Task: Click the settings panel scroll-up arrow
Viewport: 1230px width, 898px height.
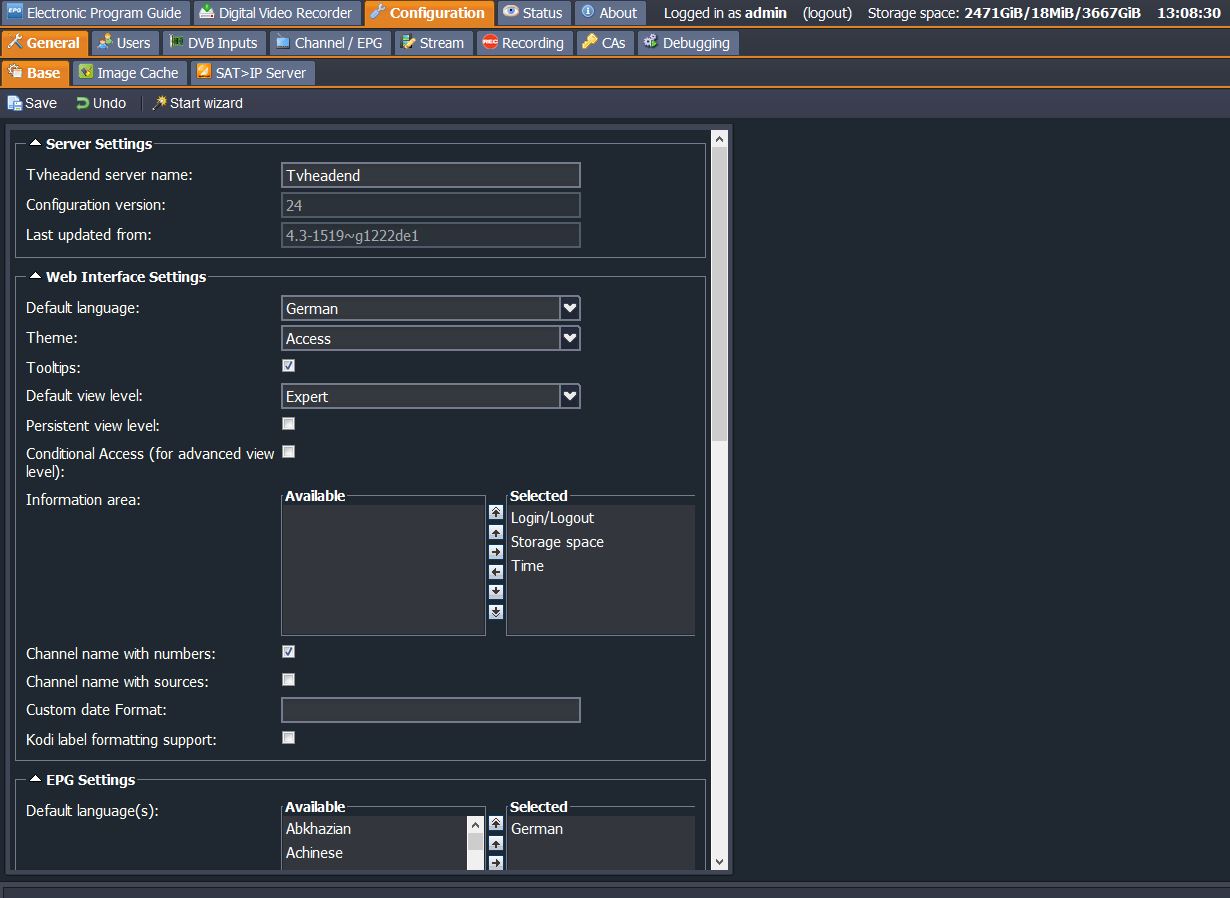Action: click(719, 139)
